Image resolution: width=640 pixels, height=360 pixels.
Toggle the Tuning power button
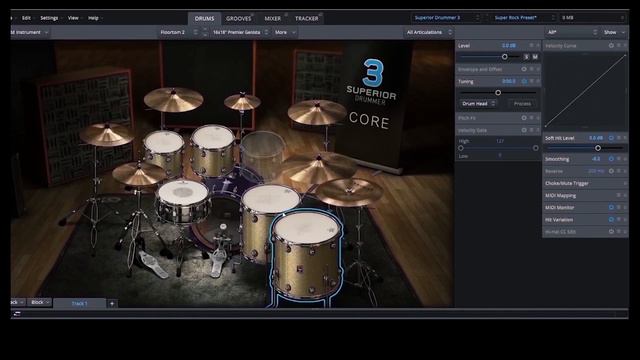pos(524,81)
